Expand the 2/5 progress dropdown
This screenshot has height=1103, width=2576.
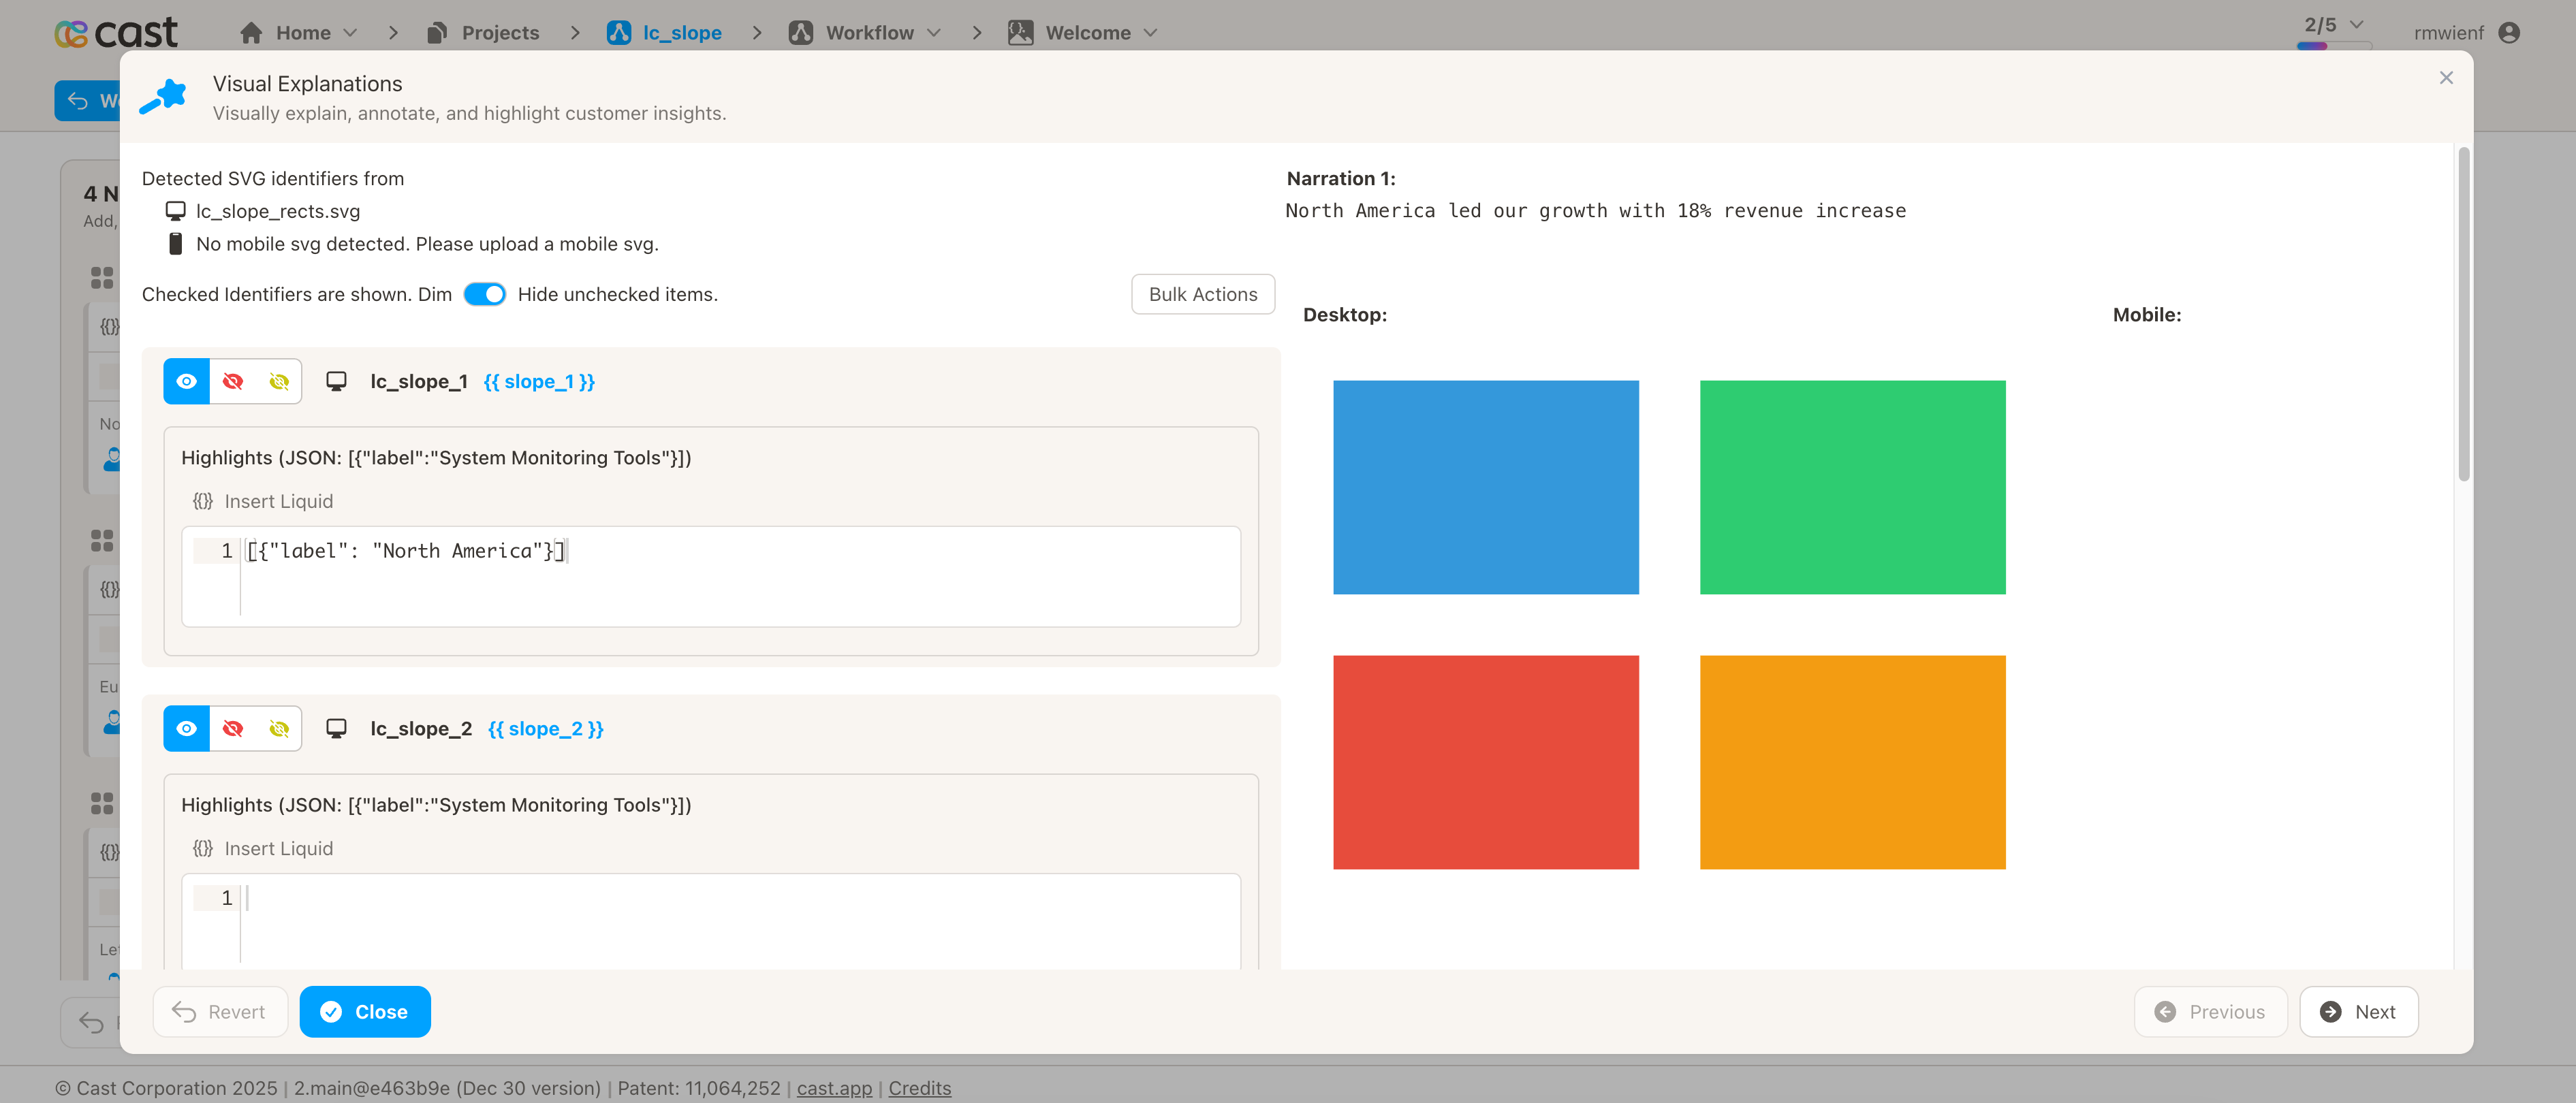click(x=2355, y=25)
